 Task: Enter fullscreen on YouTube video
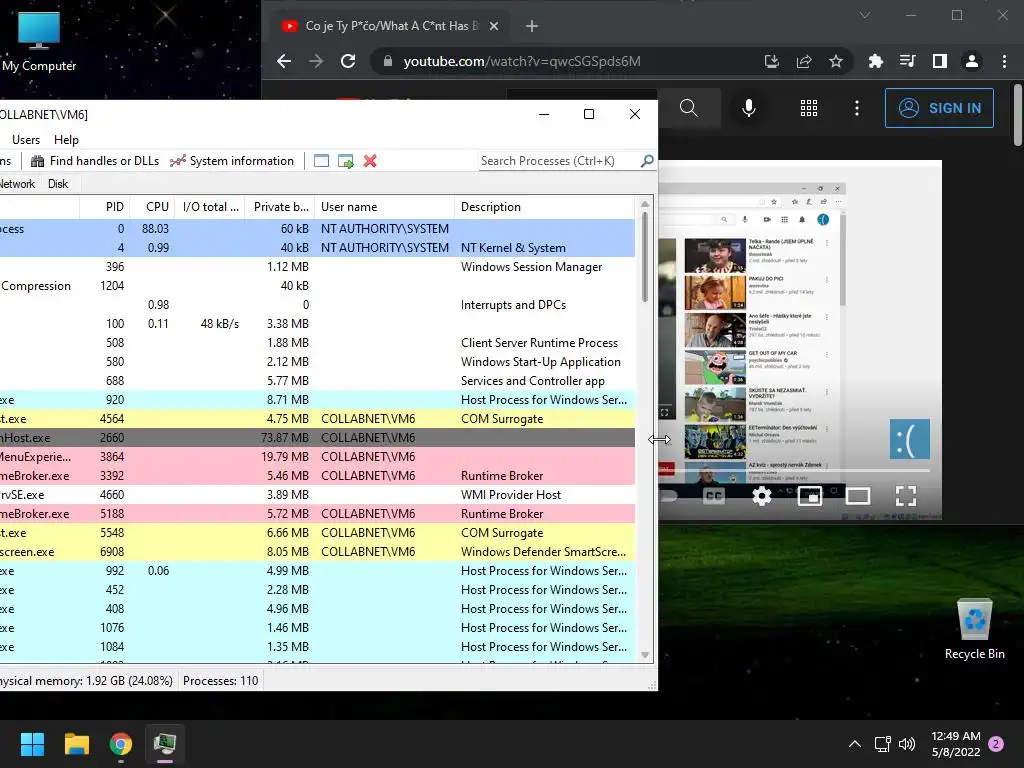click(x=906, y=496)
